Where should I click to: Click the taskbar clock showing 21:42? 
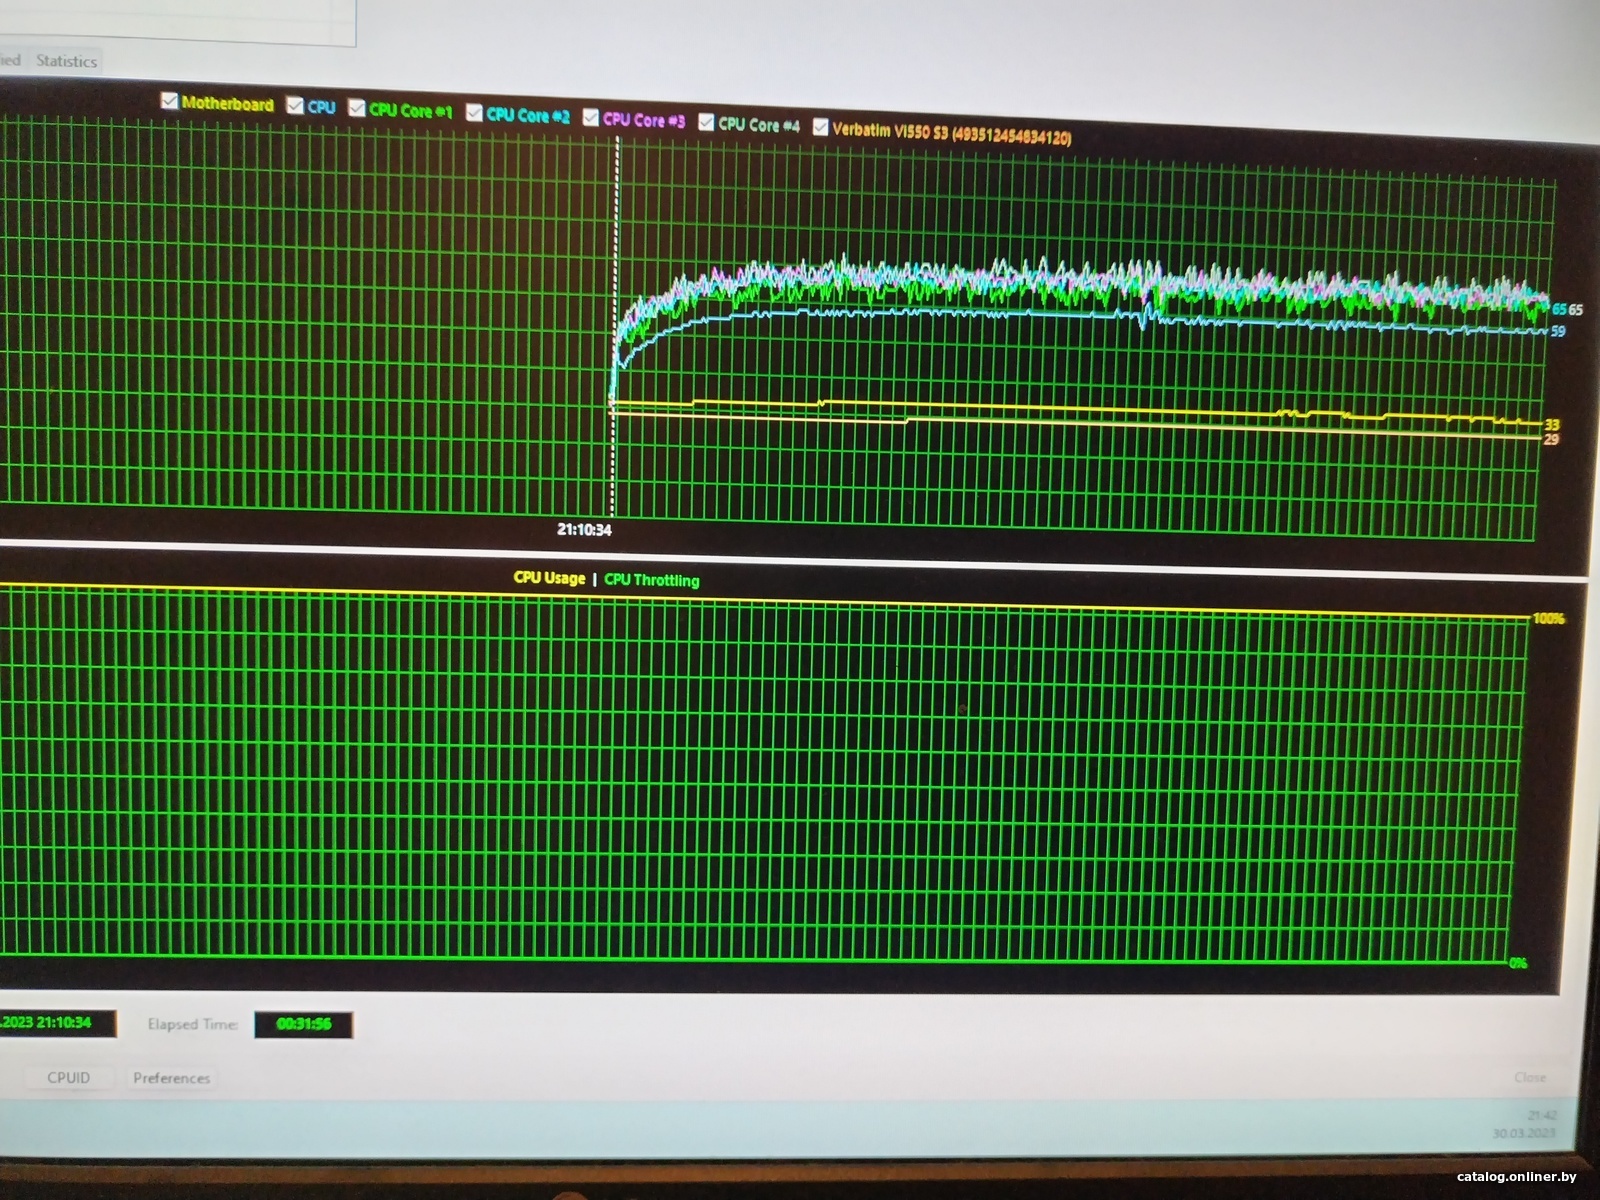(1541, 1115)
